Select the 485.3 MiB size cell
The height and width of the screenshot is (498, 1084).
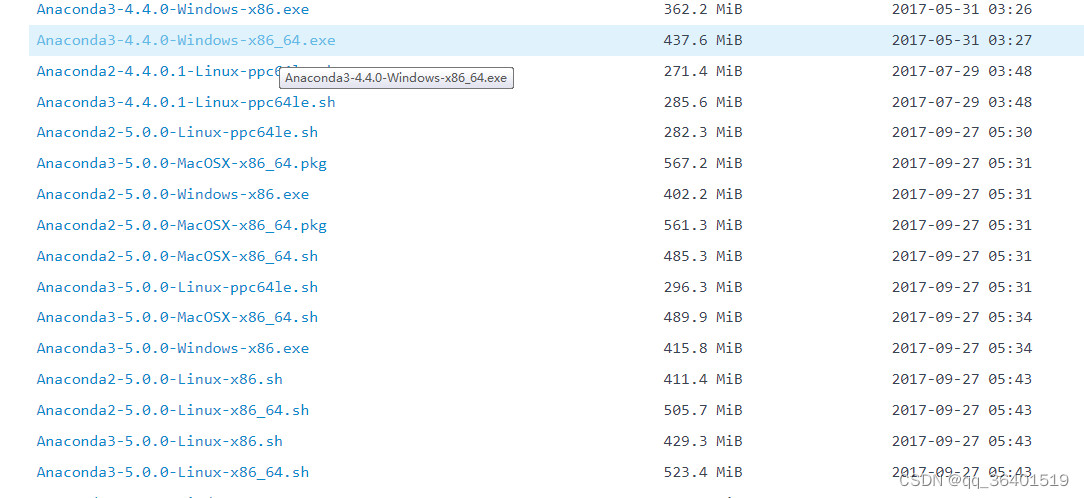pyautogui.click(x=702, y=257)
